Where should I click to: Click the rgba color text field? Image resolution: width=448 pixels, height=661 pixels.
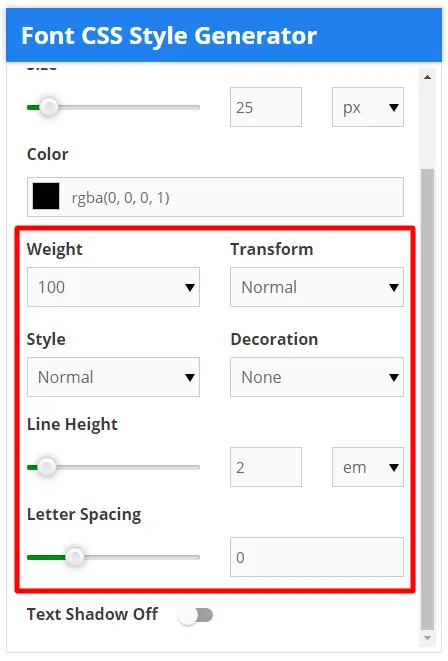tap(215, 197)
